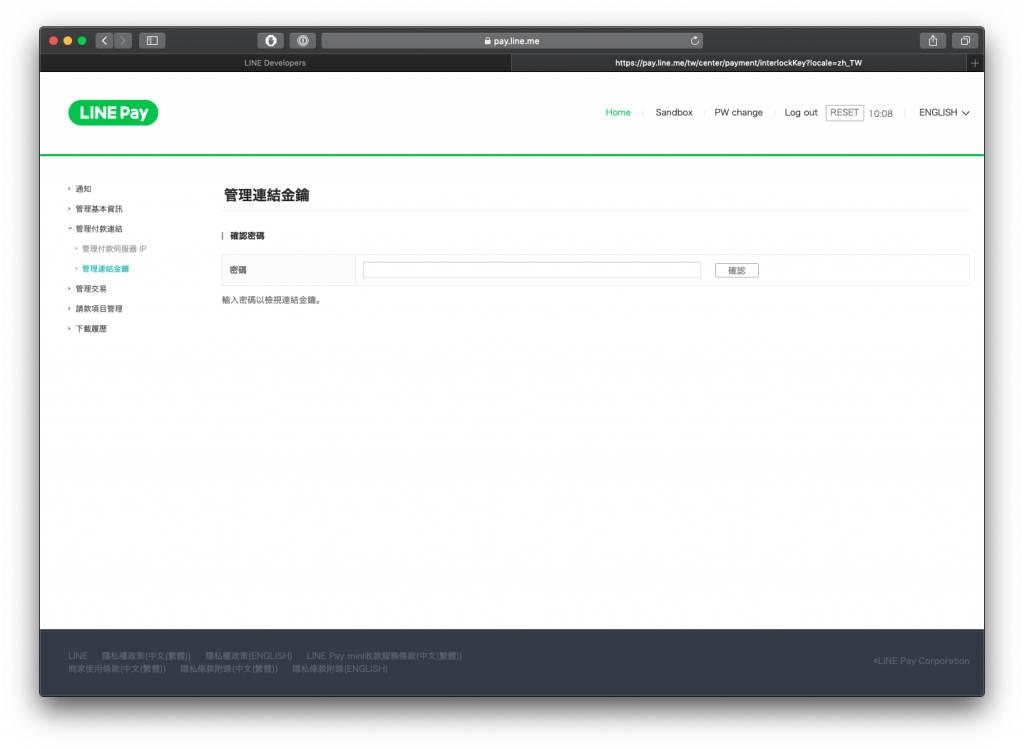Show all tabs overview icon
Screen dimensions: 1024x749
click(x=965, y=40)
